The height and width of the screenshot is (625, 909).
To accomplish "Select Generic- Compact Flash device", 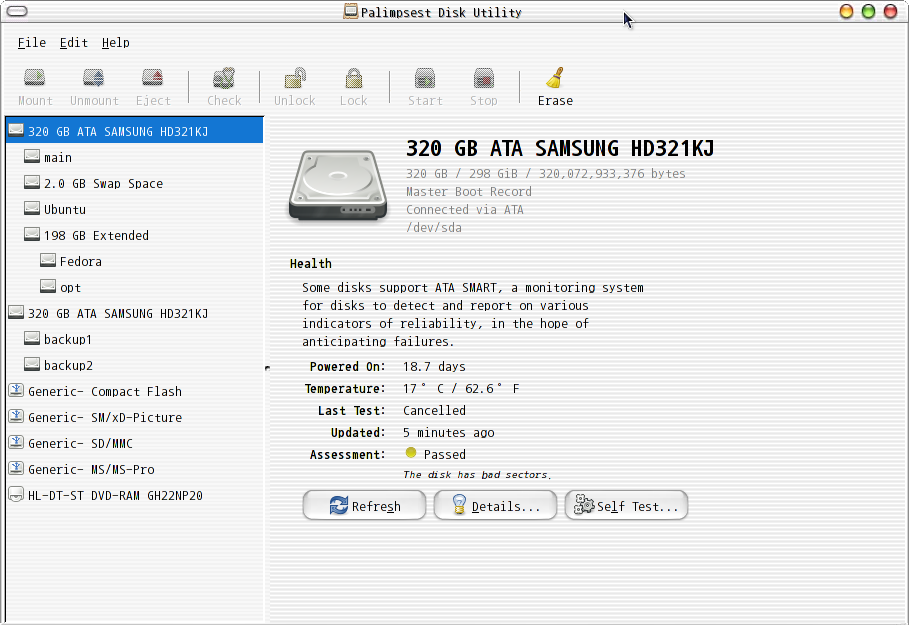I will (x=134, y=391).
